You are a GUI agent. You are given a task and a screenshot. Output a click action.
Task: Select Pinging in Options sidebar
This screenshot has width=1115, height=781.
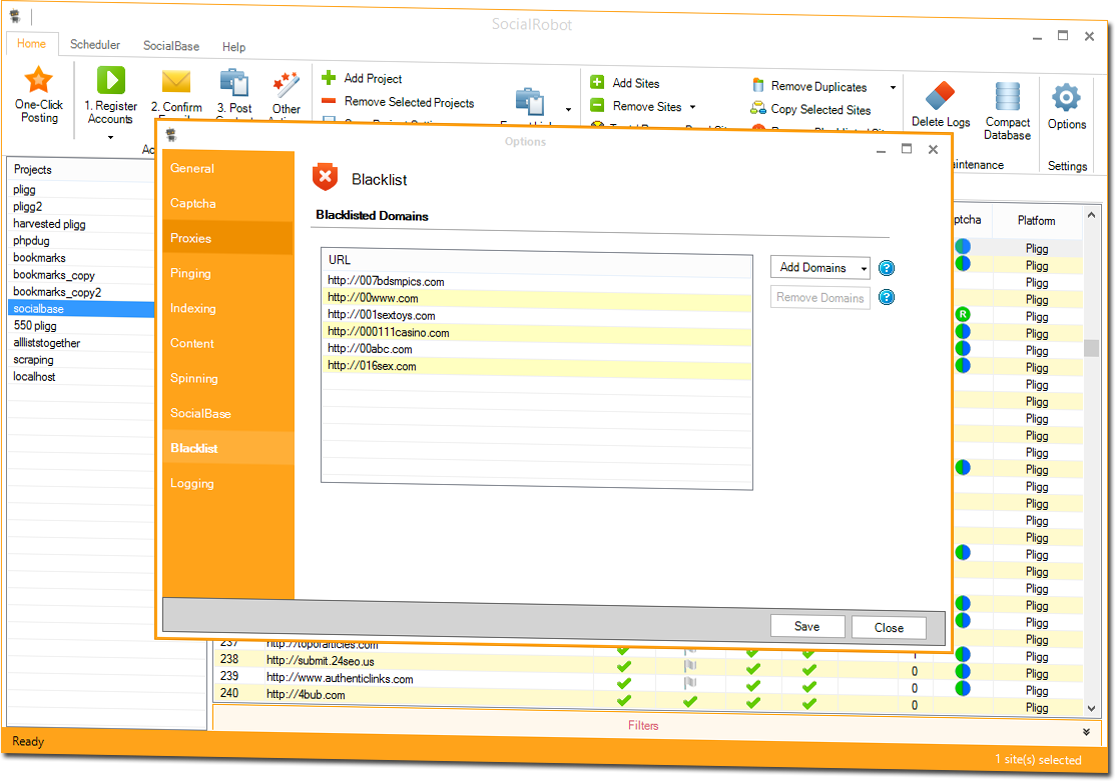point(228,273)
